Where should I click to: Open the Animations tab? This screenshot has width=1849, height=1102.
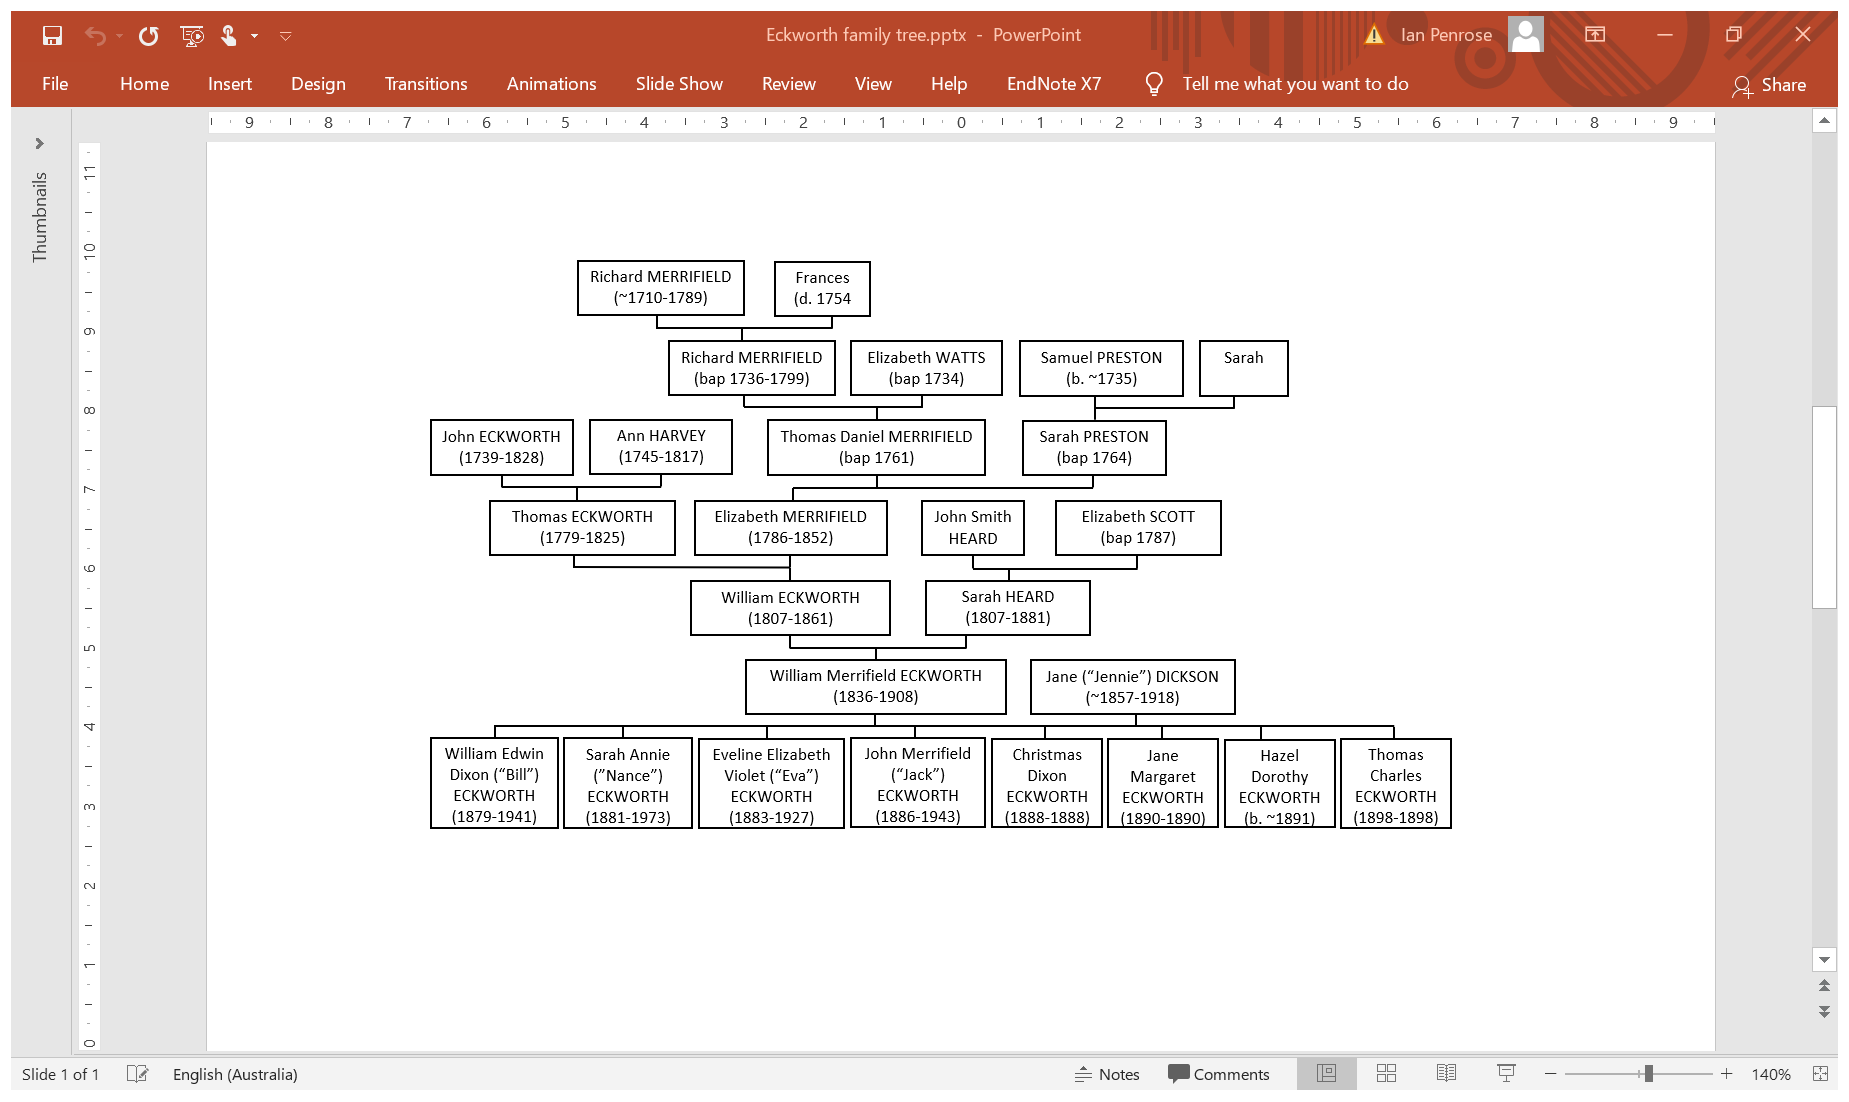click(551, 84)
